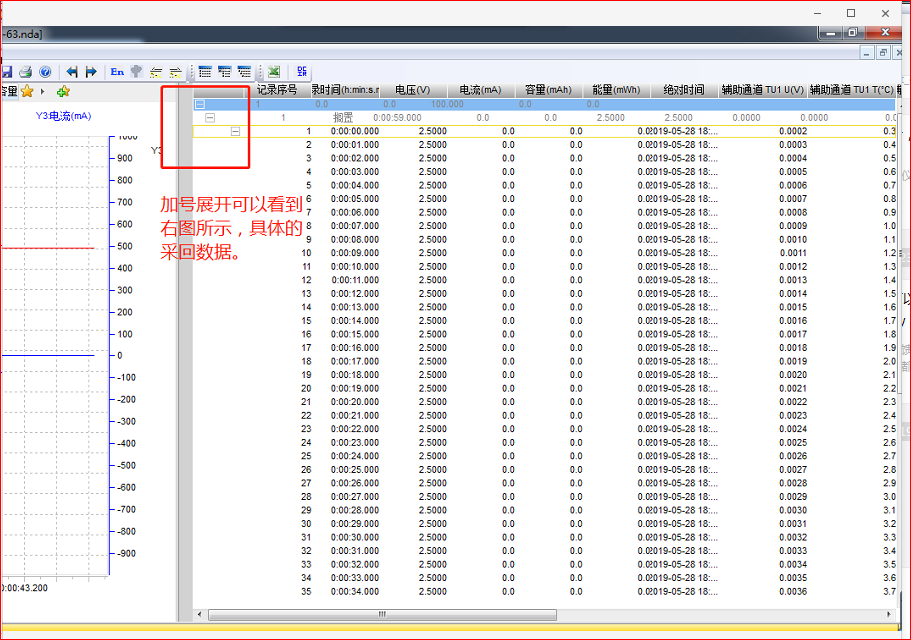The image size is (911, 640).
Task: Click the step duration 0:00:59.000
Action: tap(397, 117)
